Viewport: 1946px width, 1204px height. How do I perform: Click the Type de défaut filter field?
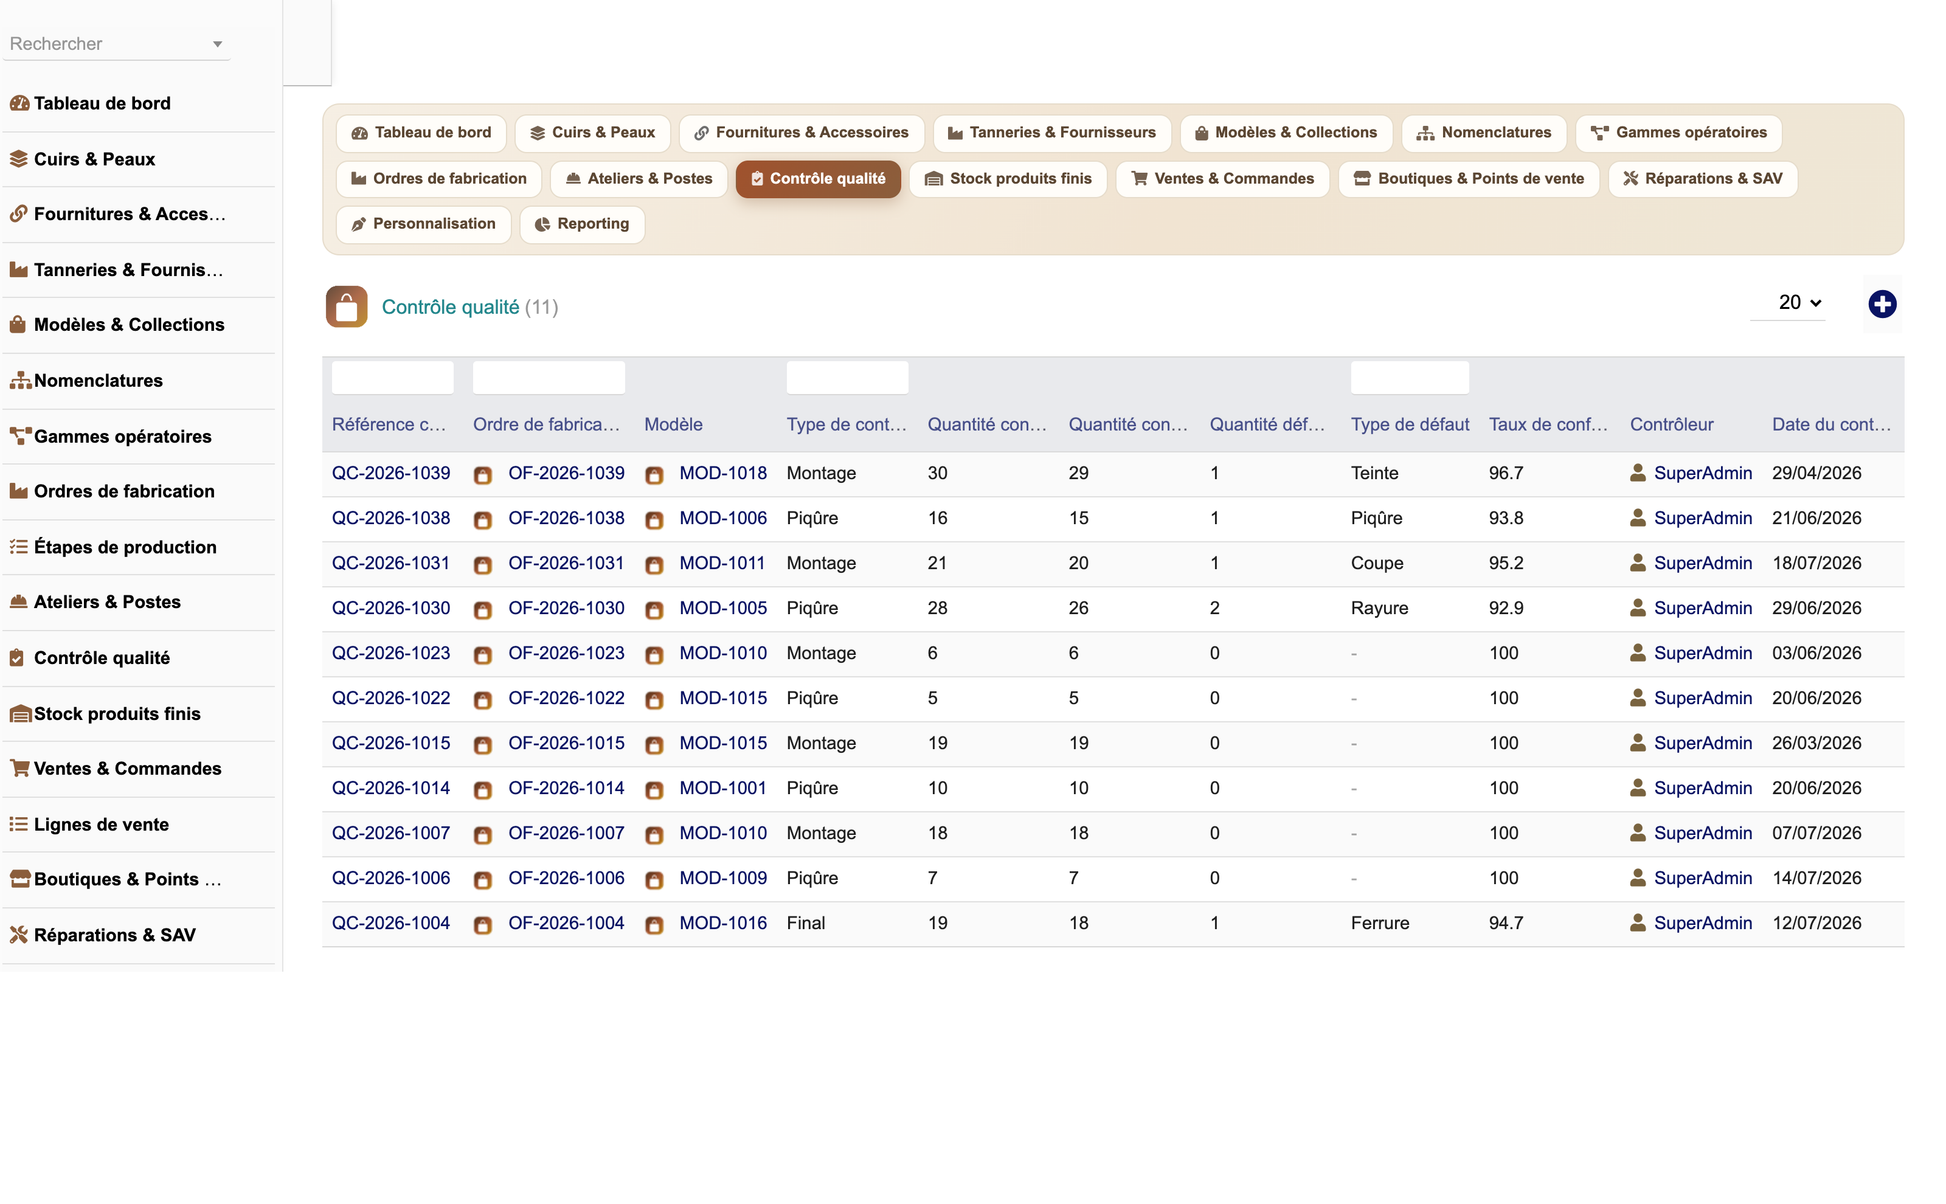click(x=1410, y=377)
